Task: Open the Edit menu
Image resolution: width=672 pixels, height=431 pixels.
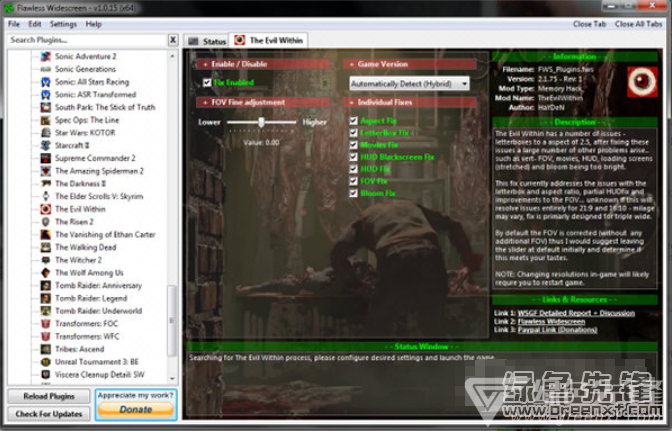Action: (x=35, y=24)
